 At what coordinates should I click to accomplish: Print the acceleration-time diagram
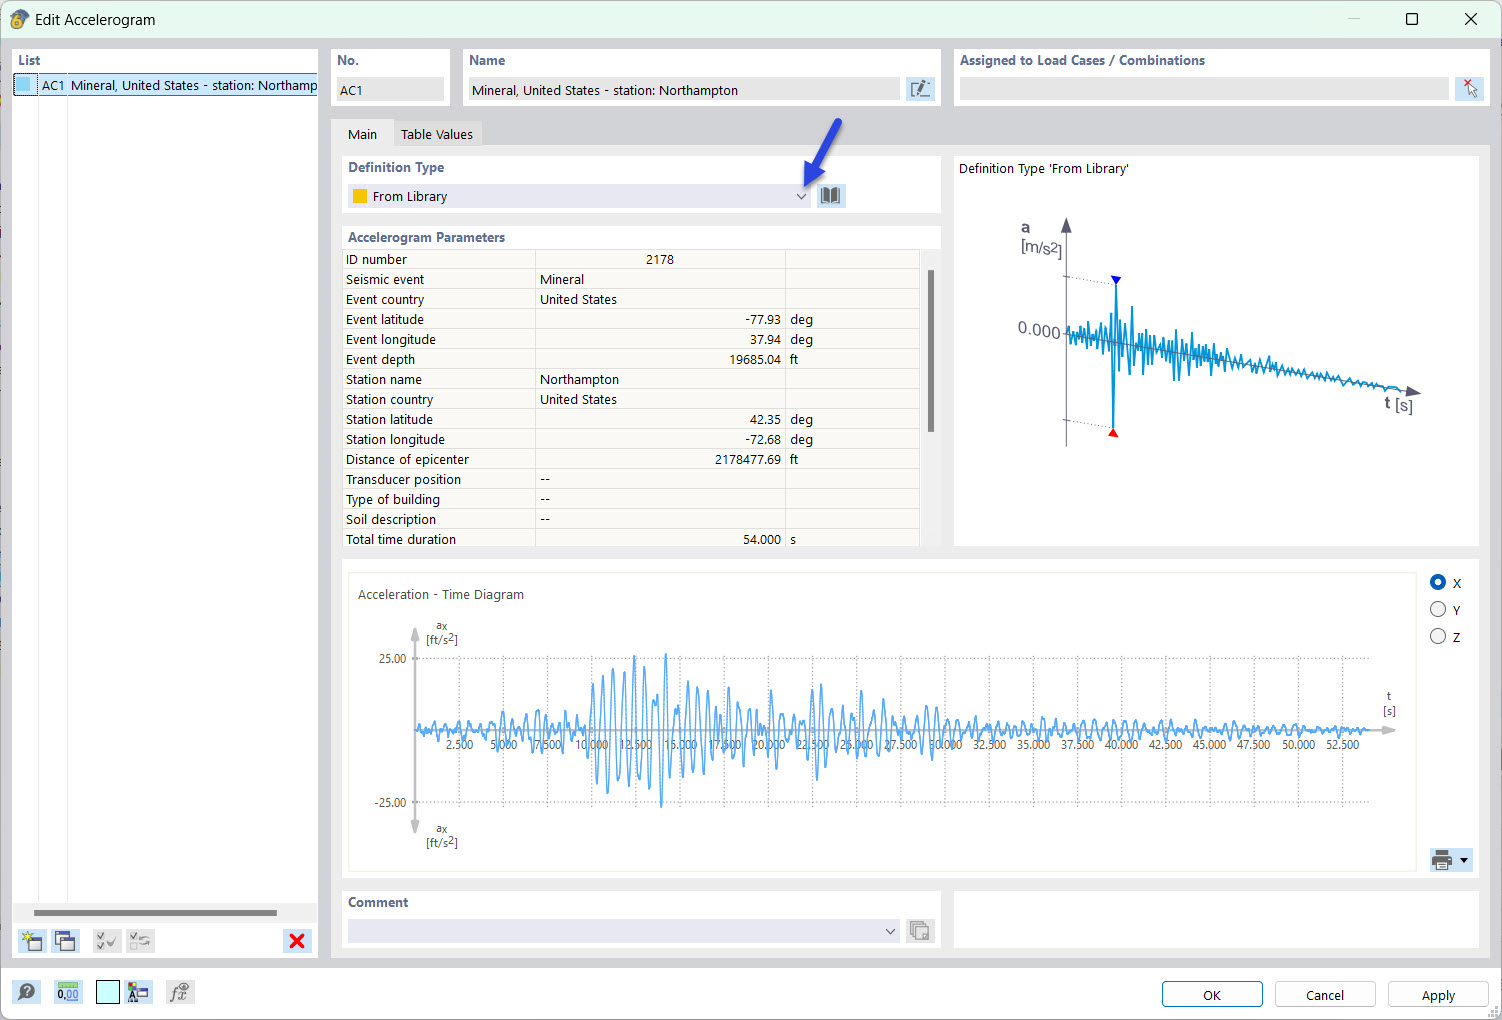1443,860
